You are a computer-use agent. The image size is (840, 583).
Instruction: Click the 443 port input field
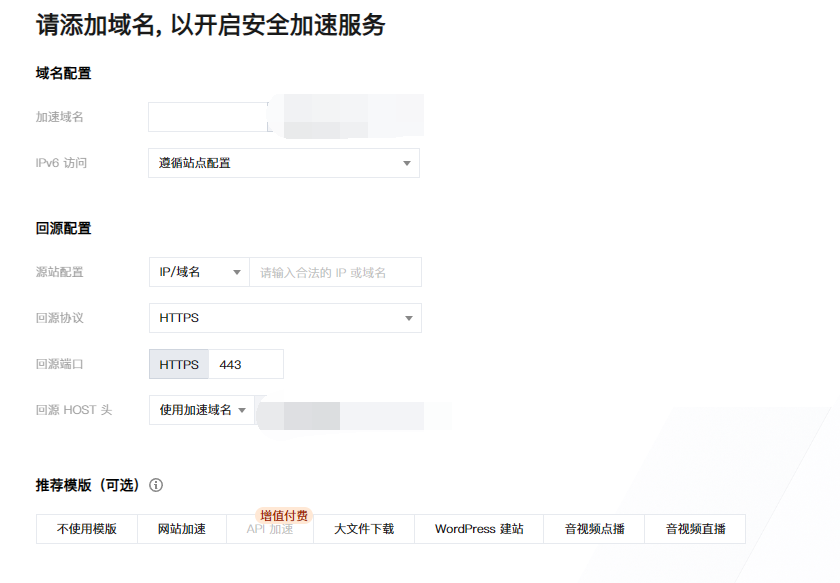click(246, 364)
